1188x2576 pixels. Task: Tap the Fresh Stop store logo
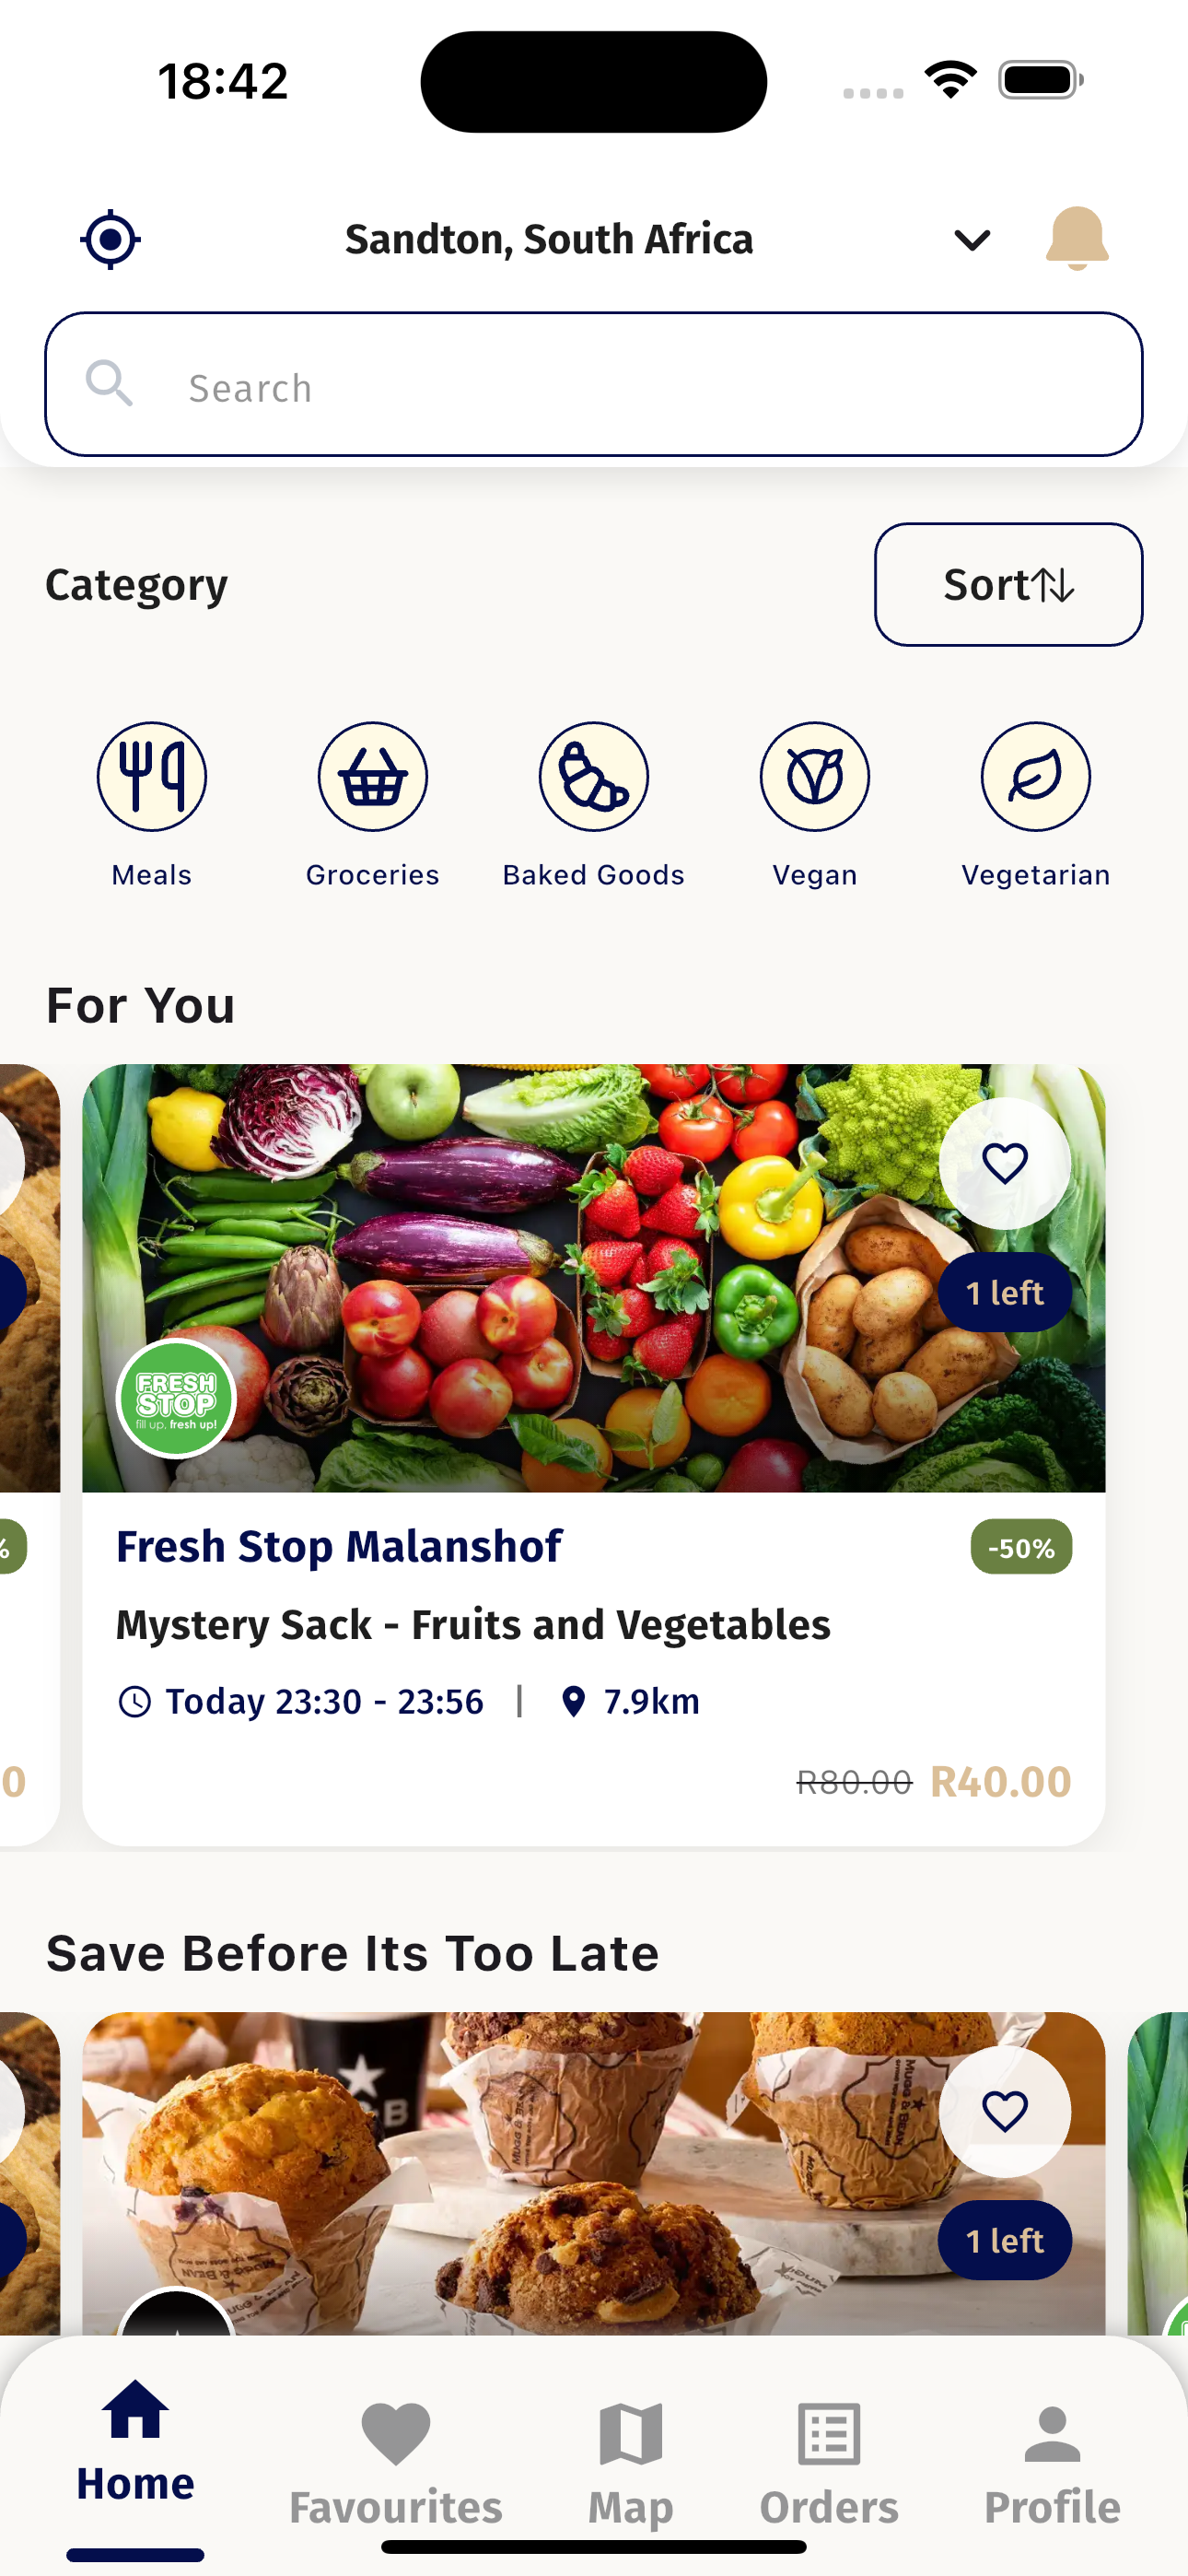point(176,1398)
